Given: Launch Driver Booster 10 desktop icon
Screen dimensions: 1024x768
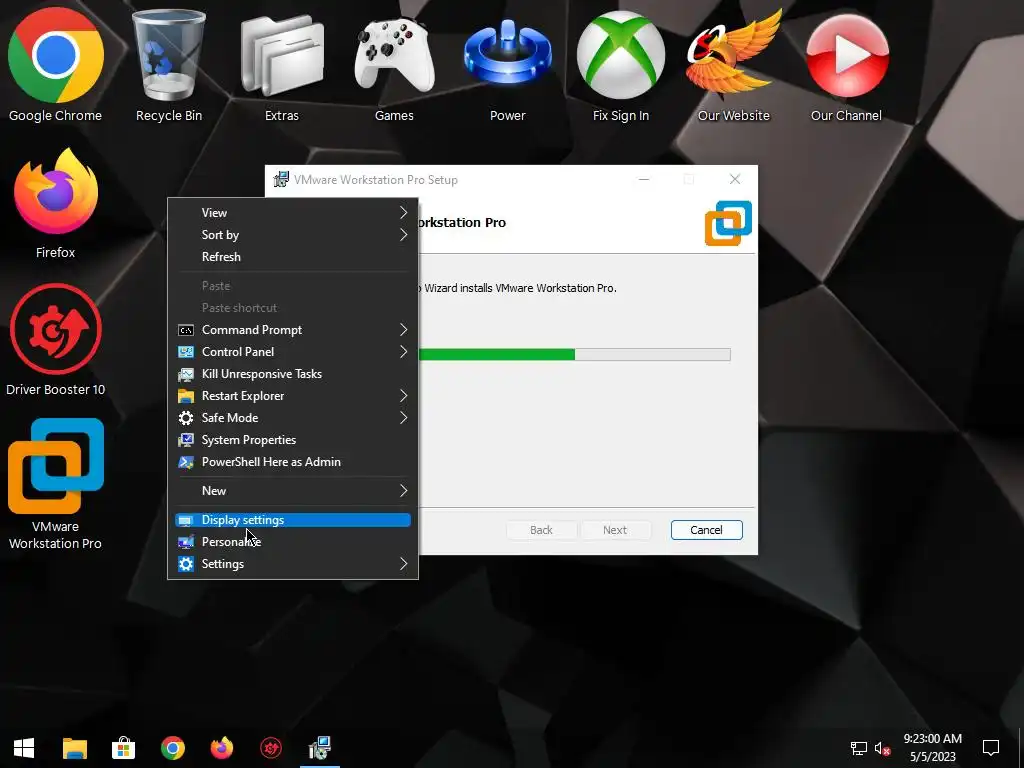Looking at the screenshot, I should tap(56, 340).
